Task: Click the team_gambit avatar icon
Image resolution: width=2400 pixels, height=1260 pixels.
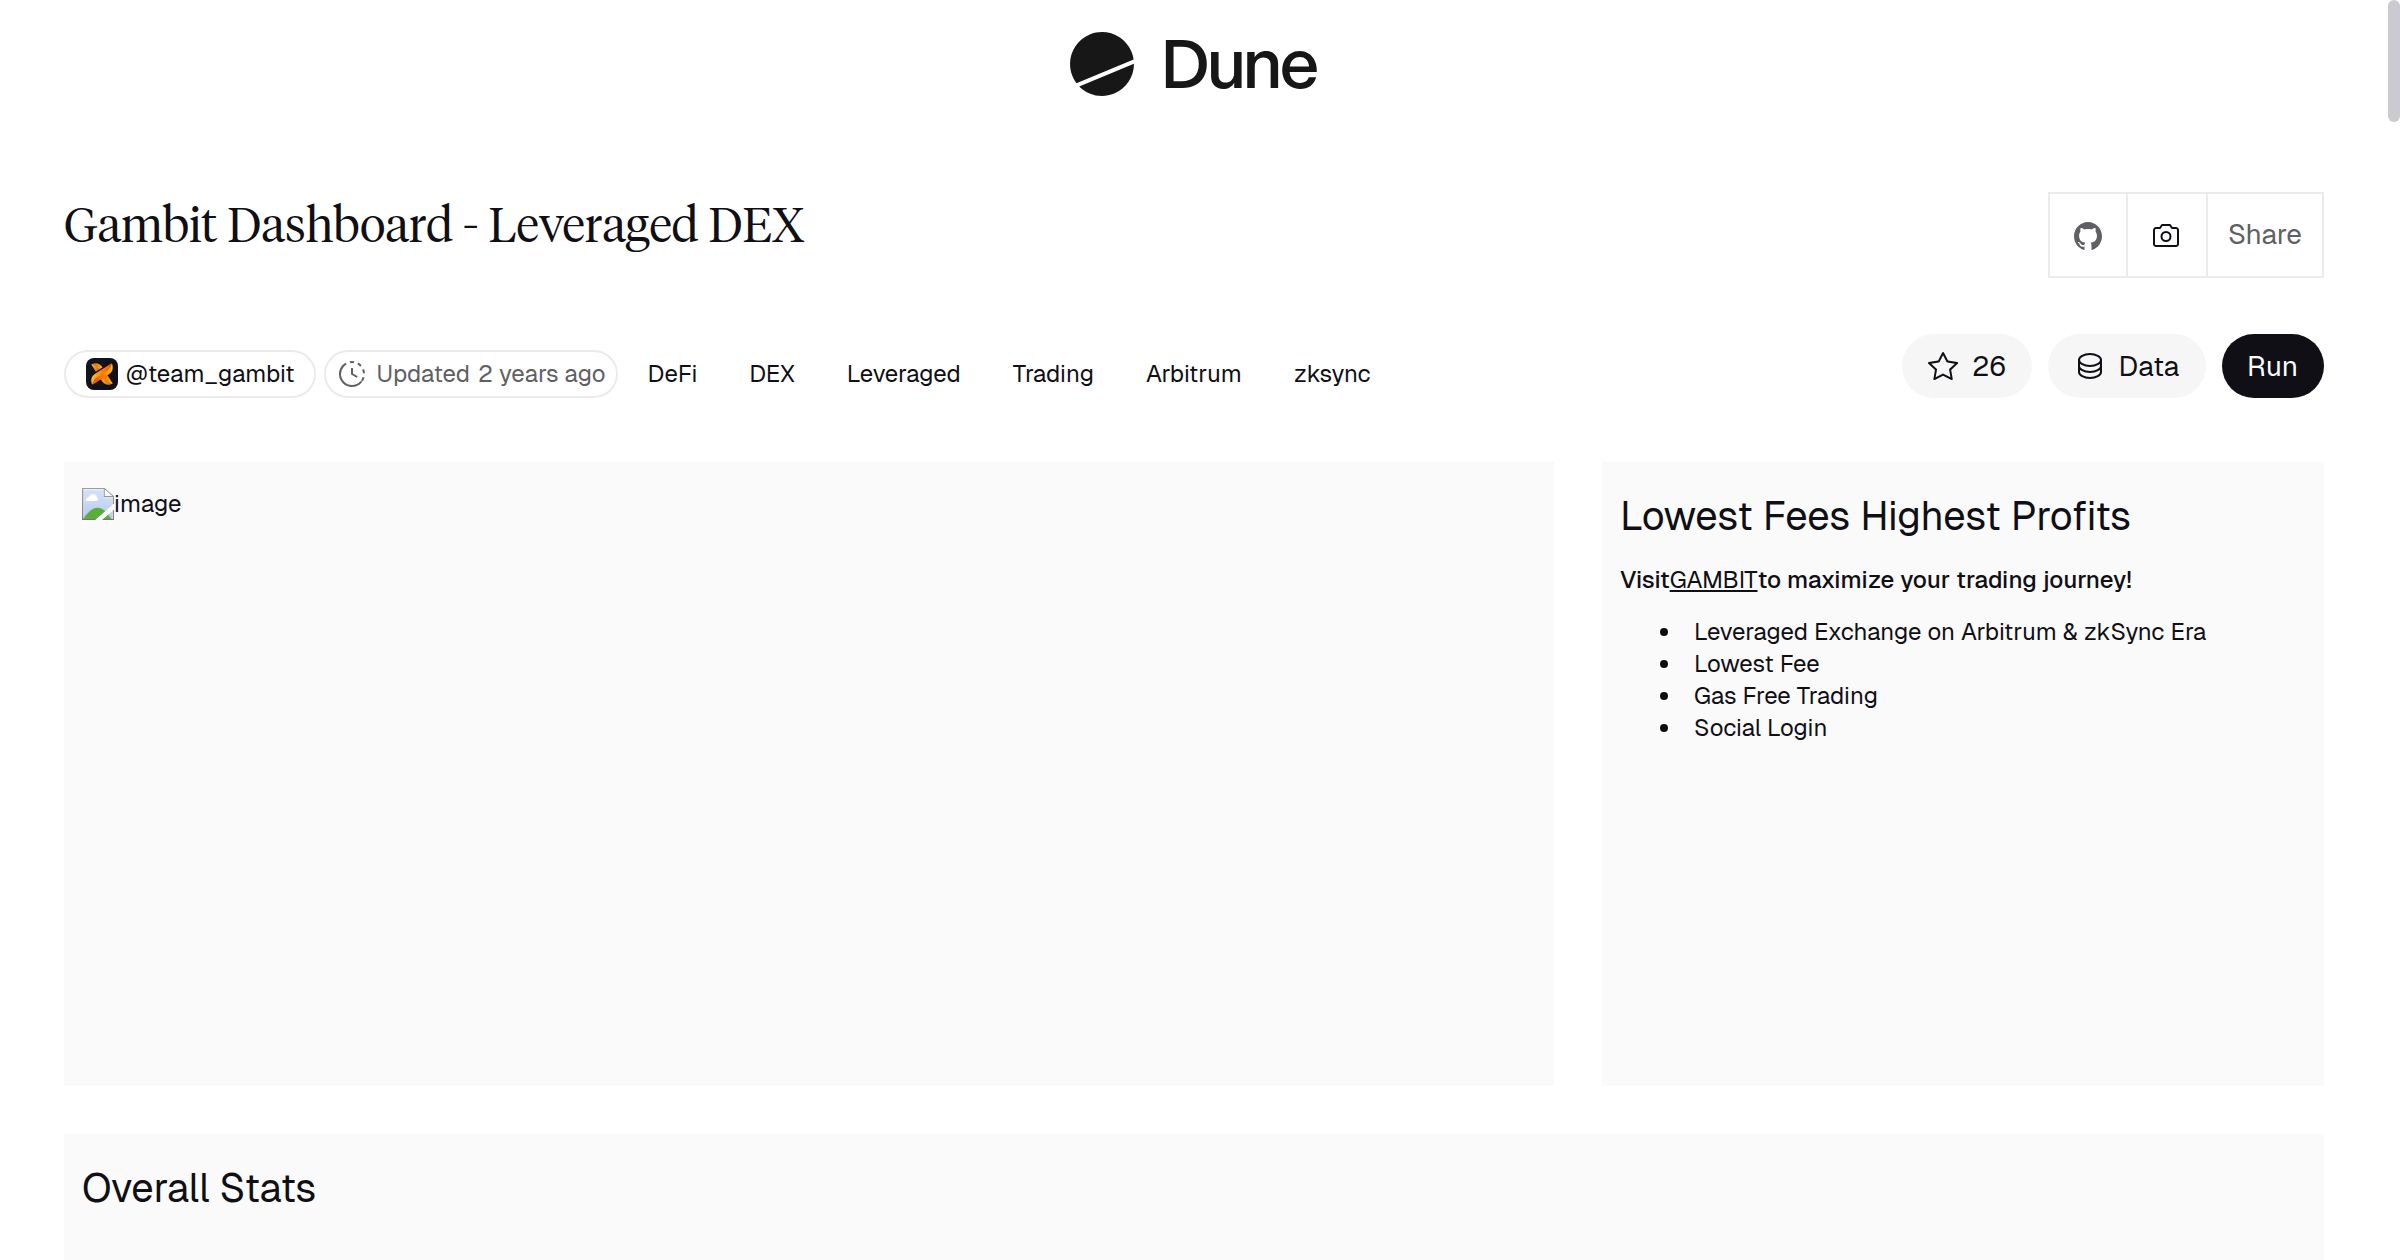Action: click(x=101, y=373)
